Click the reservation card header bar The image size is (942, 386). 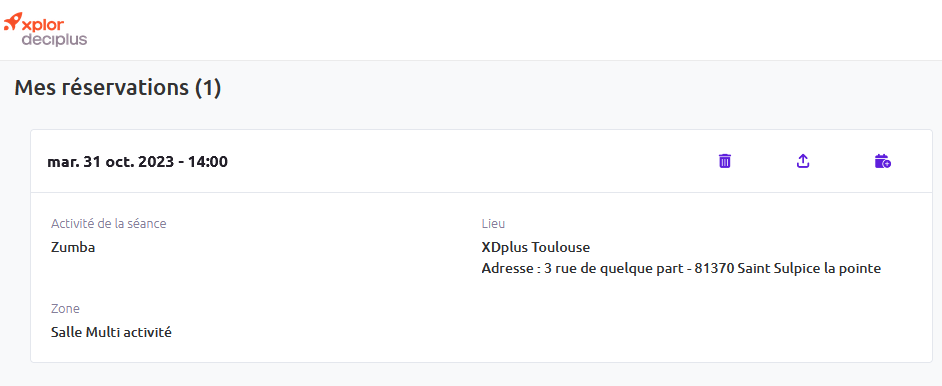tap(481, 161)
